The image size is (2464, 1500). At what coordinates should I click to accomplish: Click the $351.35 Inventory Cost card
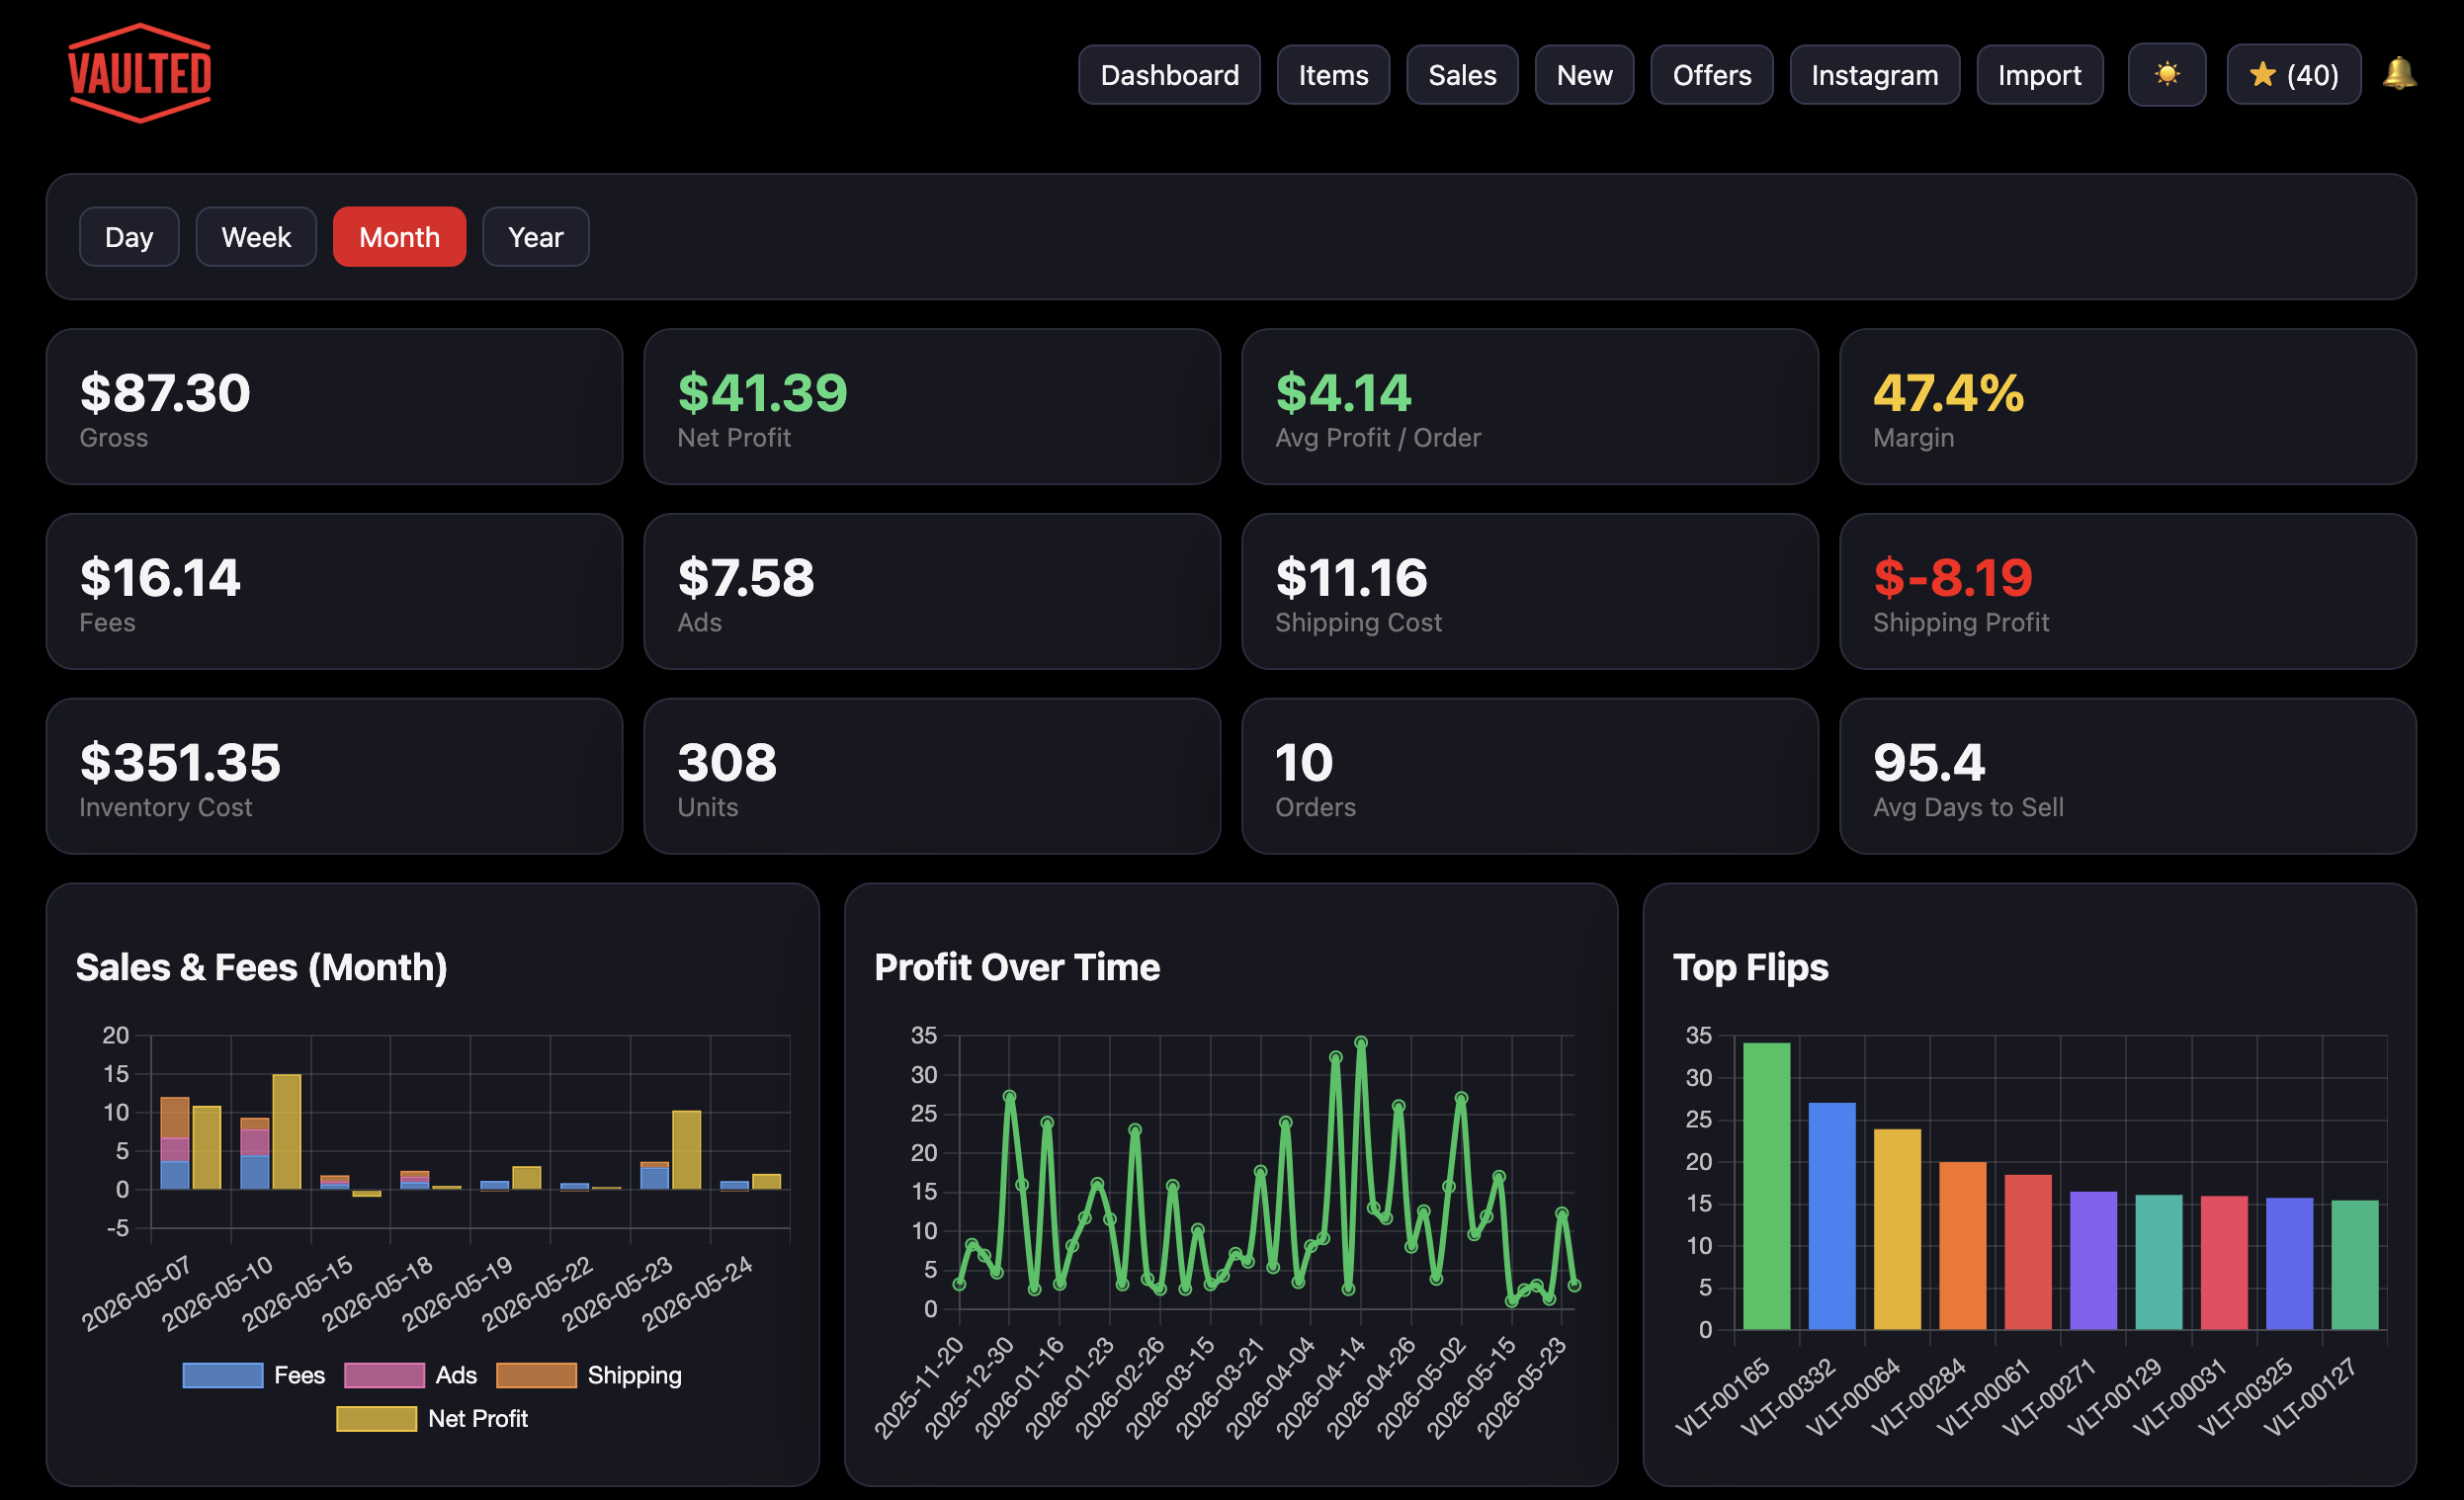point(334,776)
